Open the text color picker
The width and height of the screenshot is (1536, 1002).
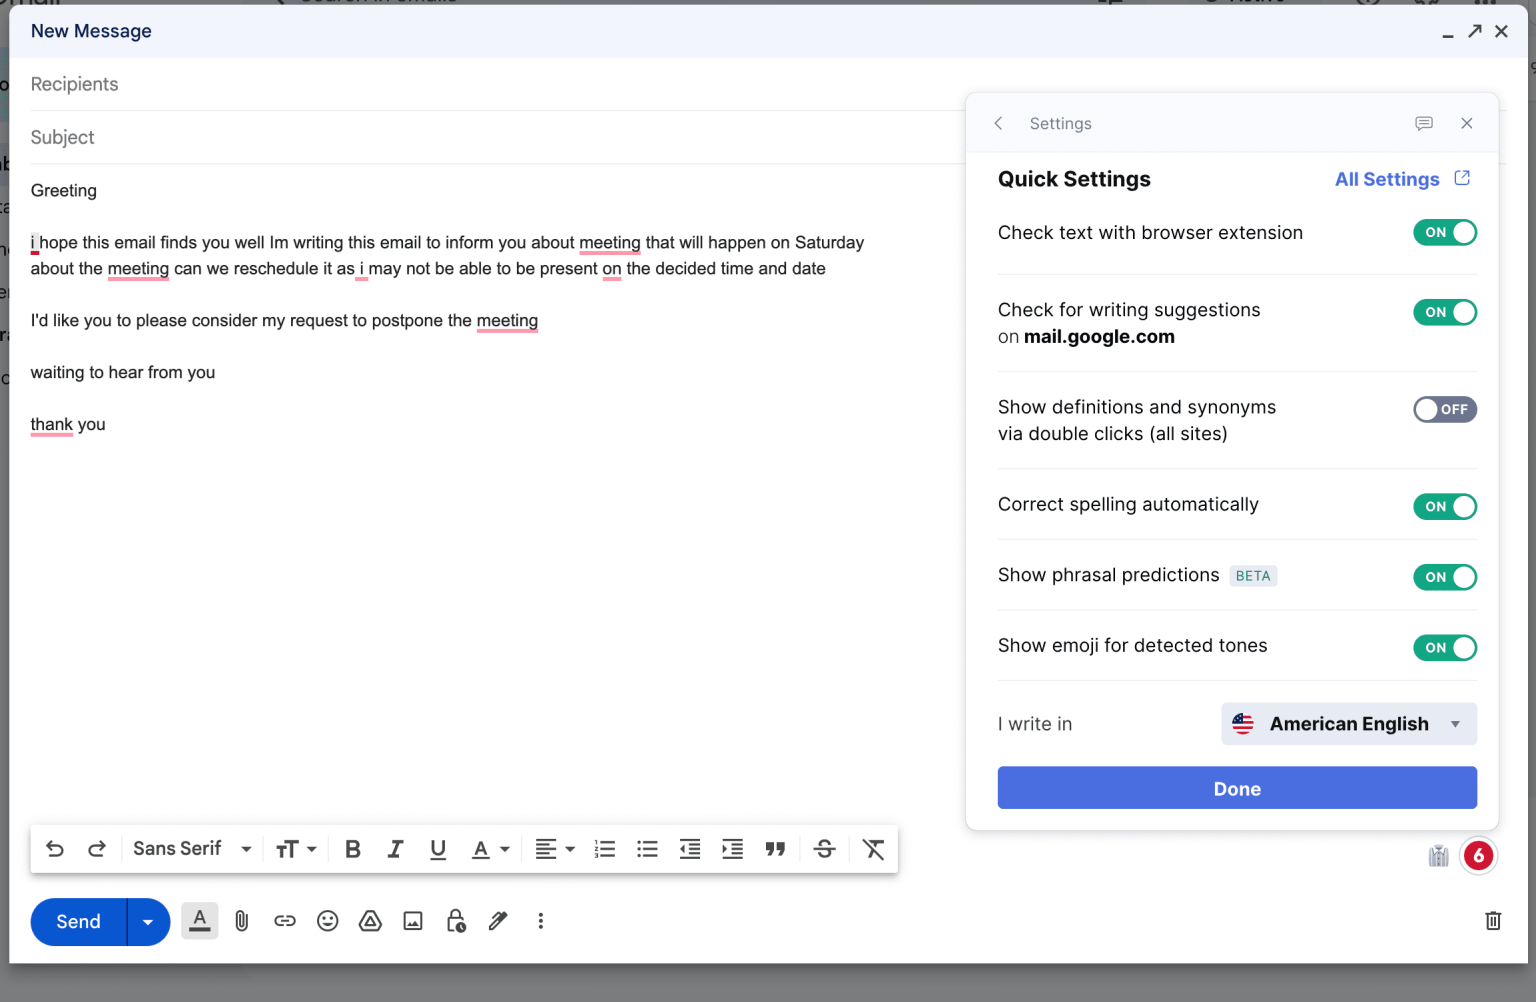489,848
